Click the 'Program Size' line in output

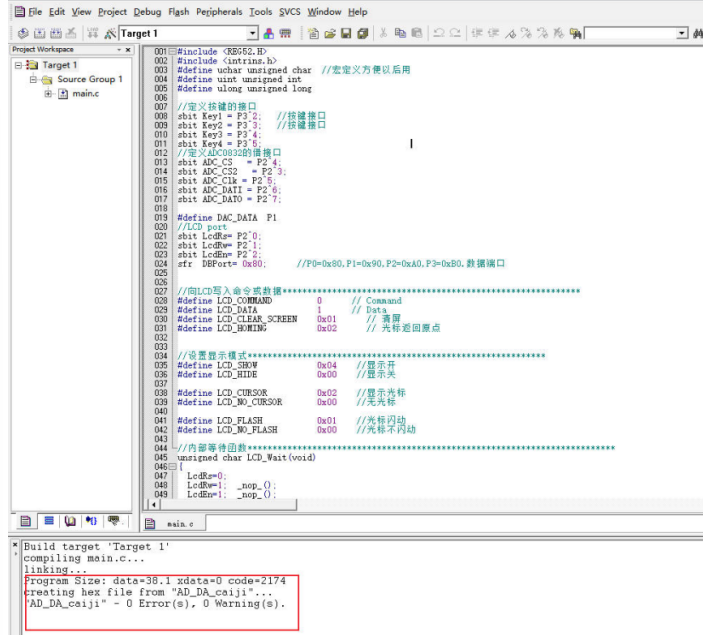pyautogui.click(x=155, y=581)
